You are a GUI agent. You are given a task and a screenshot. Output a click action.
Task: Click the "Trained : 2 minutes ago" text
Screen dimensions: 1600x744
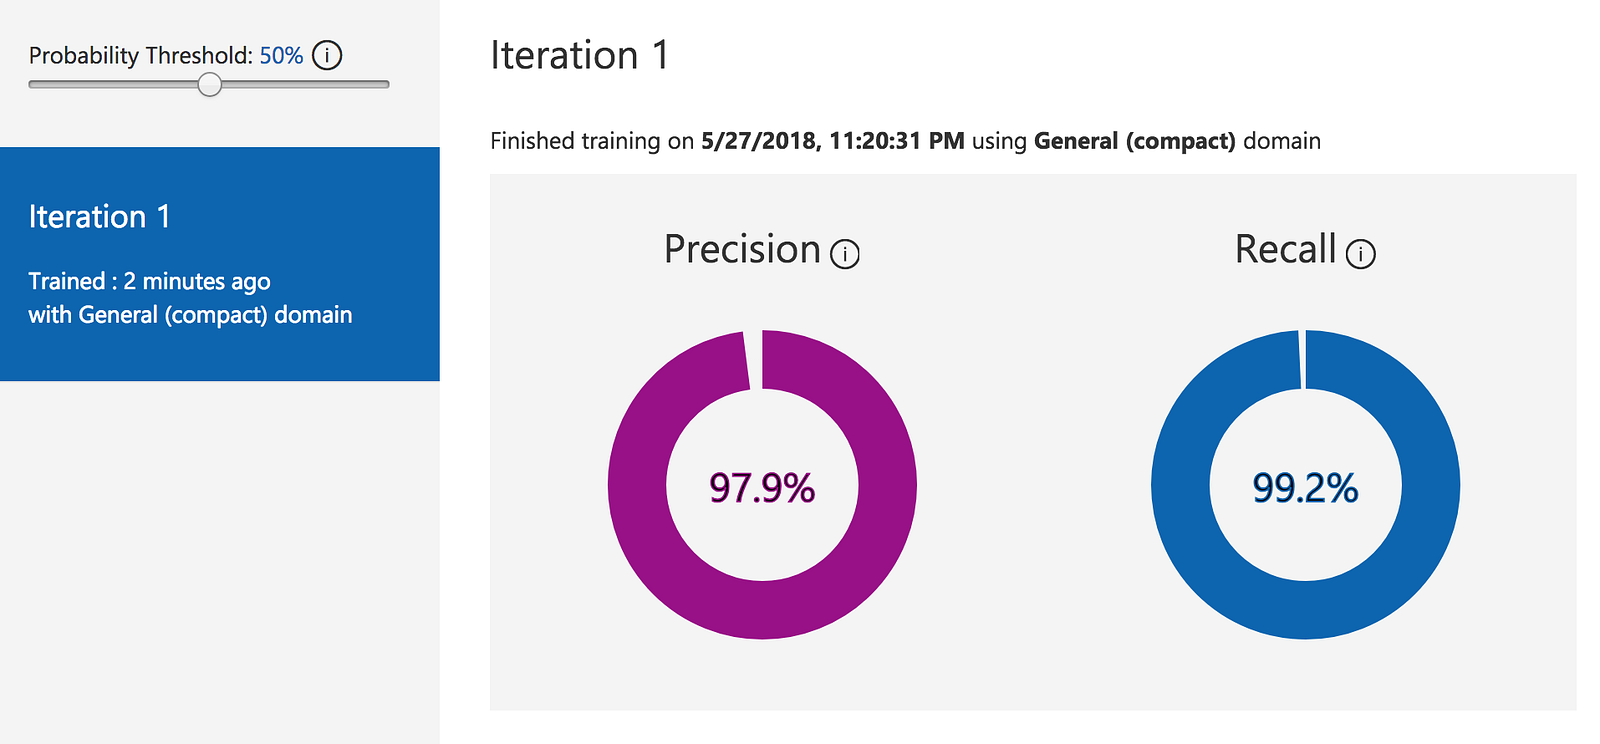pyautogui.click(x=149, y=281)
